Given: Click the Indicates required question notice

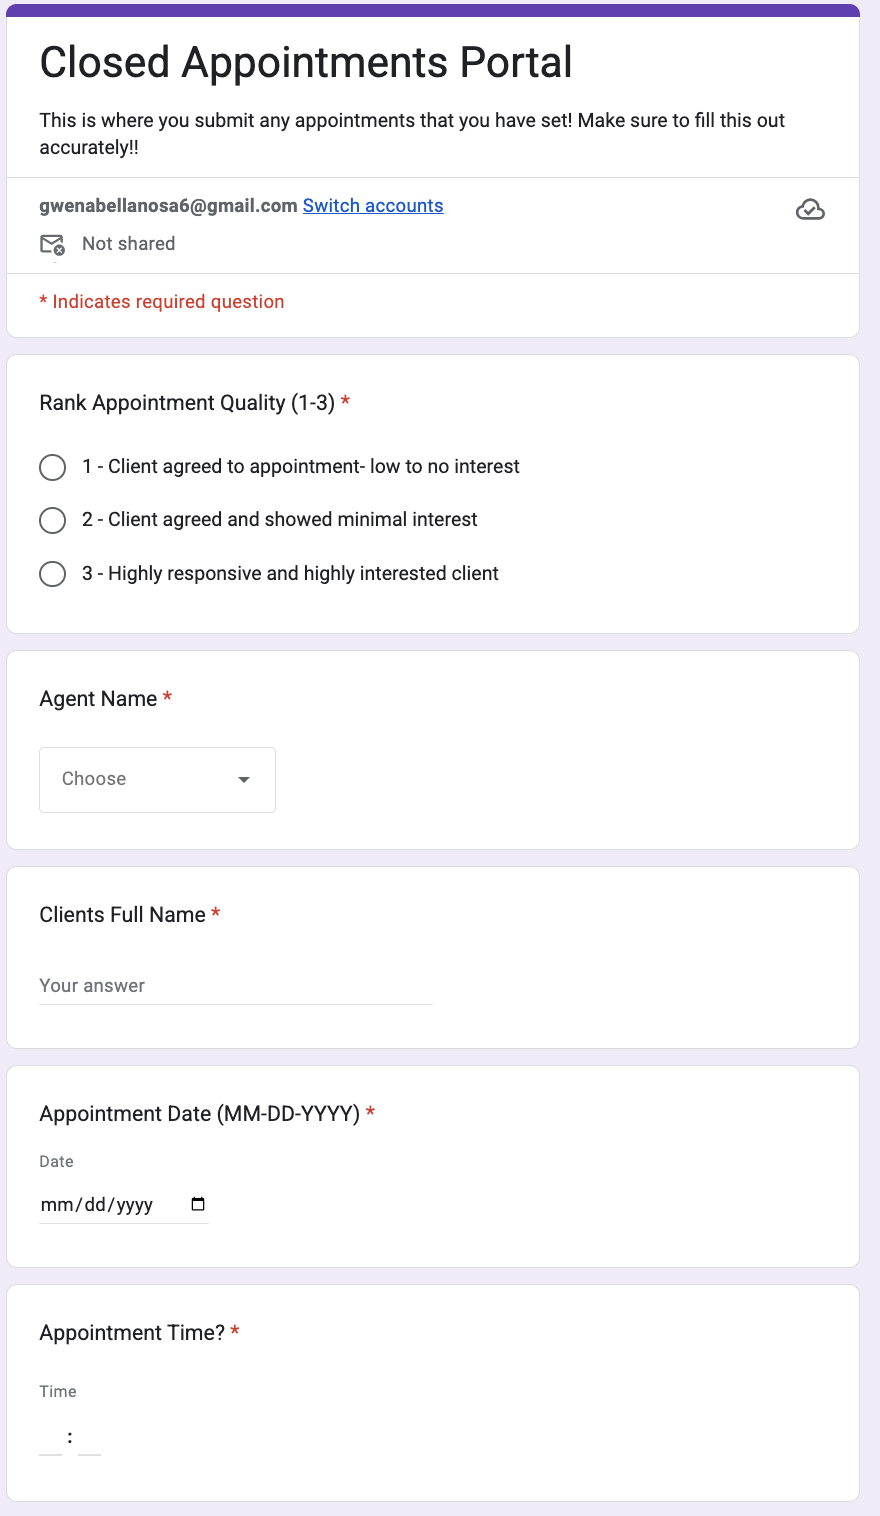Looking at the screenshot, I should (x=162, y=302).
